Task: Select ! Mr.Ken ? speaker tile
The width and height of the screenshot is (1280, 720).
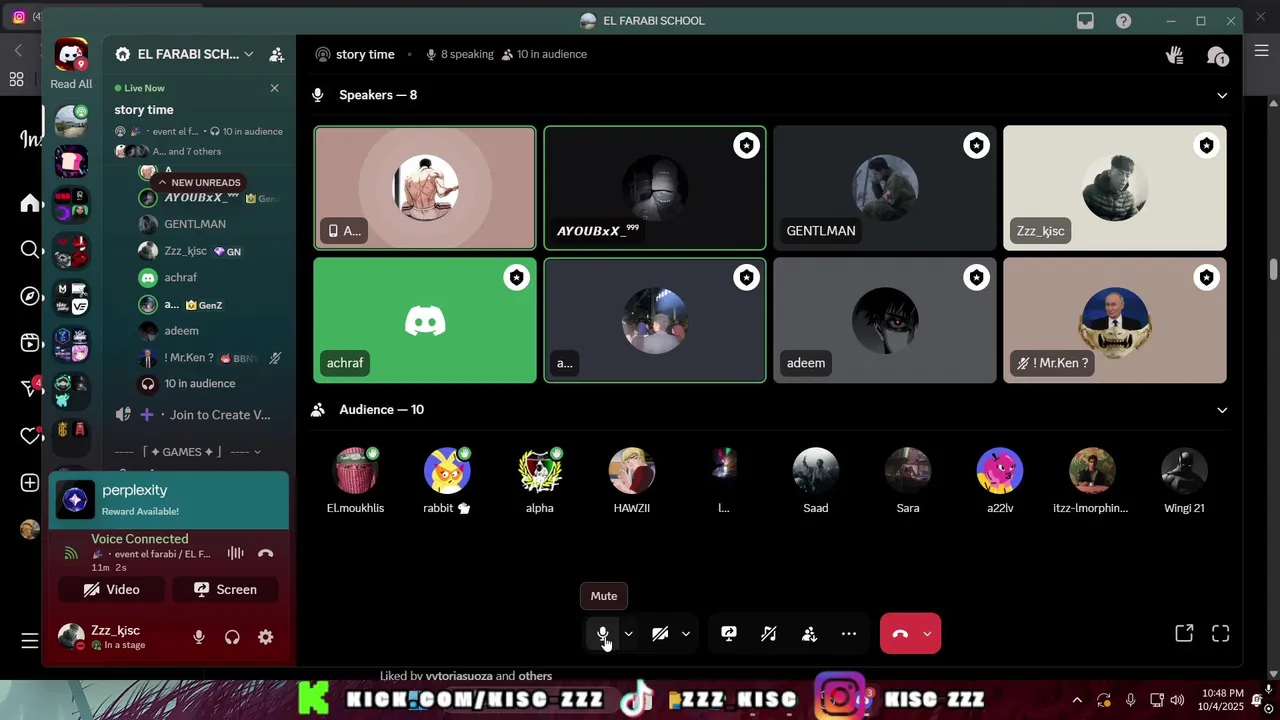Action: click(x=1115, y=320)
